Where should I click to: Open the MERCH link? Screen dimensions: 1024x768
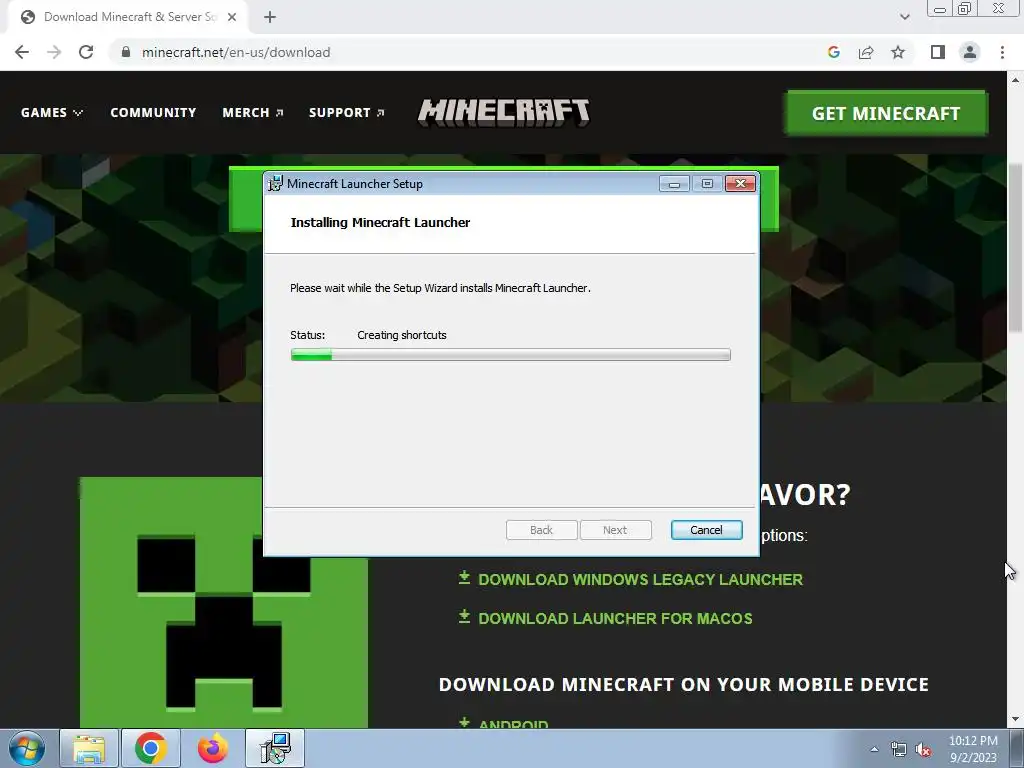point(253,112)
